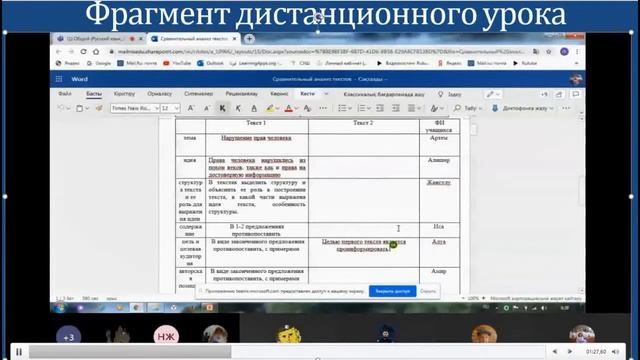
Task: Click the blue stop sharing button
Action: (x=393, y=291)
